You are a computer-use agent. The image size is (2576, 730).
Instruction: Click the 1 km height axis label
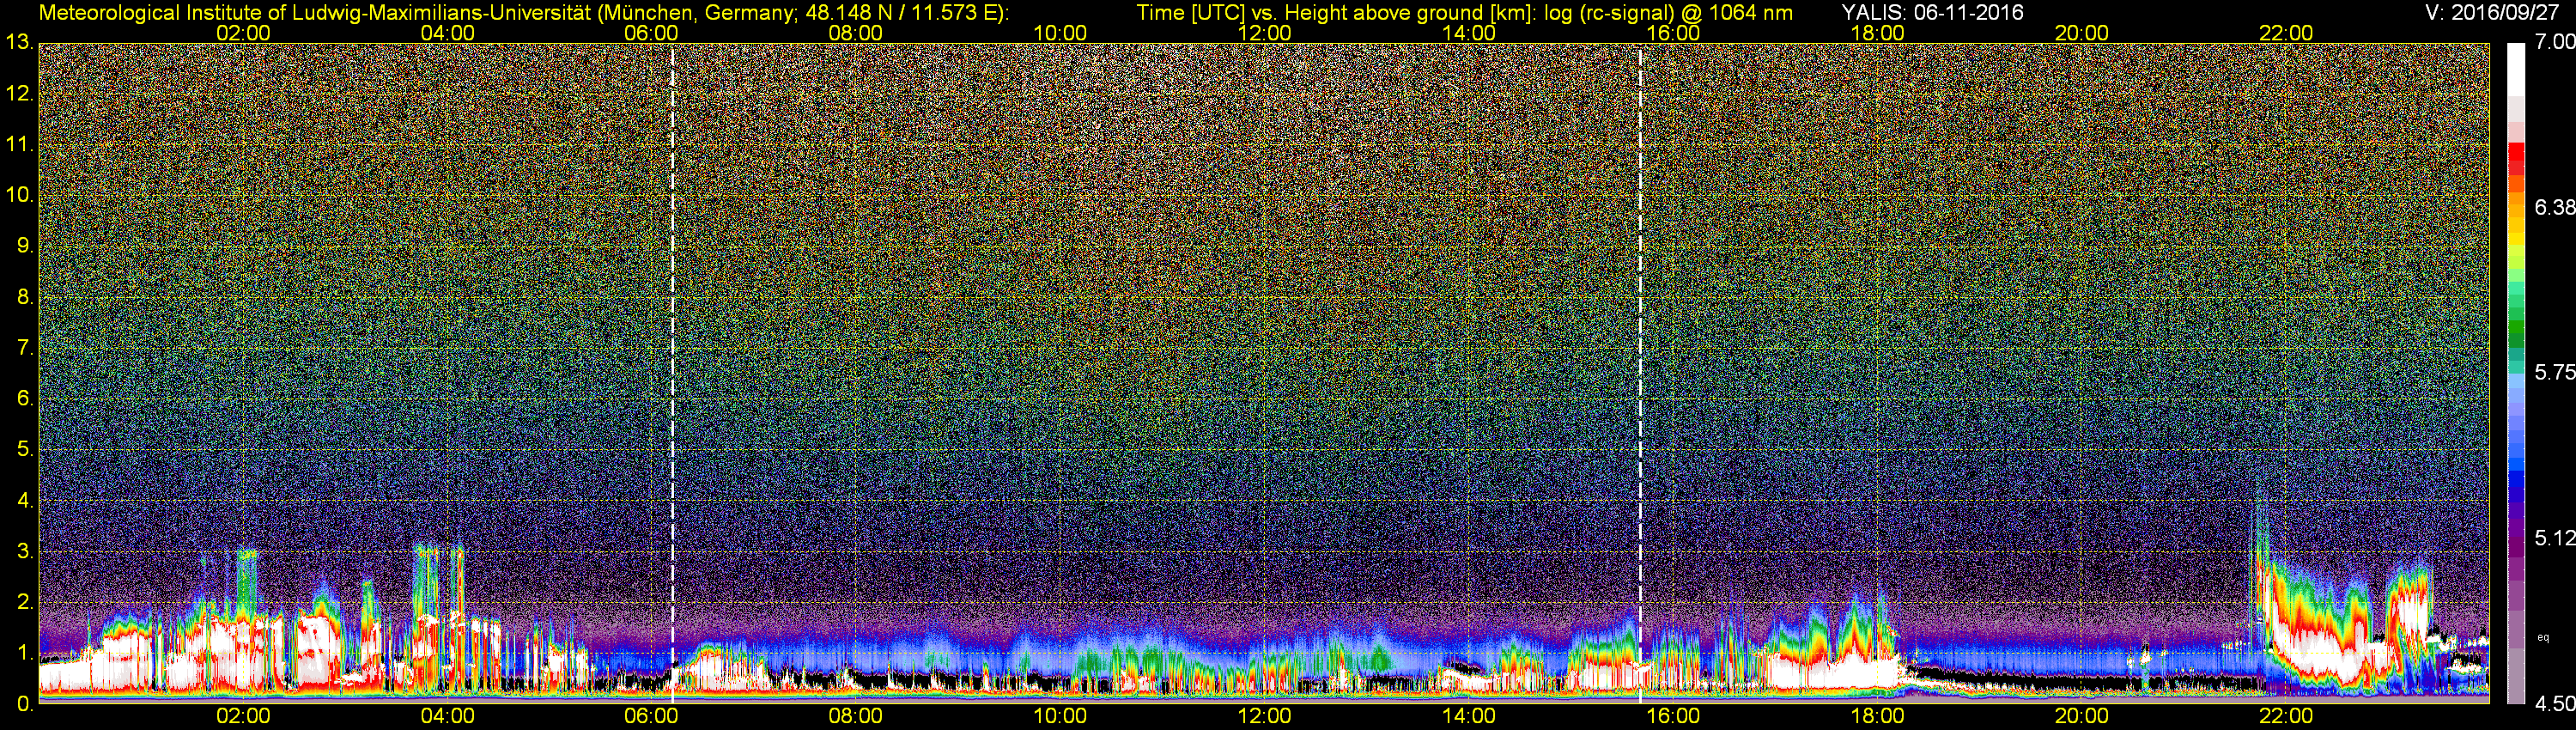pos(24,653)
